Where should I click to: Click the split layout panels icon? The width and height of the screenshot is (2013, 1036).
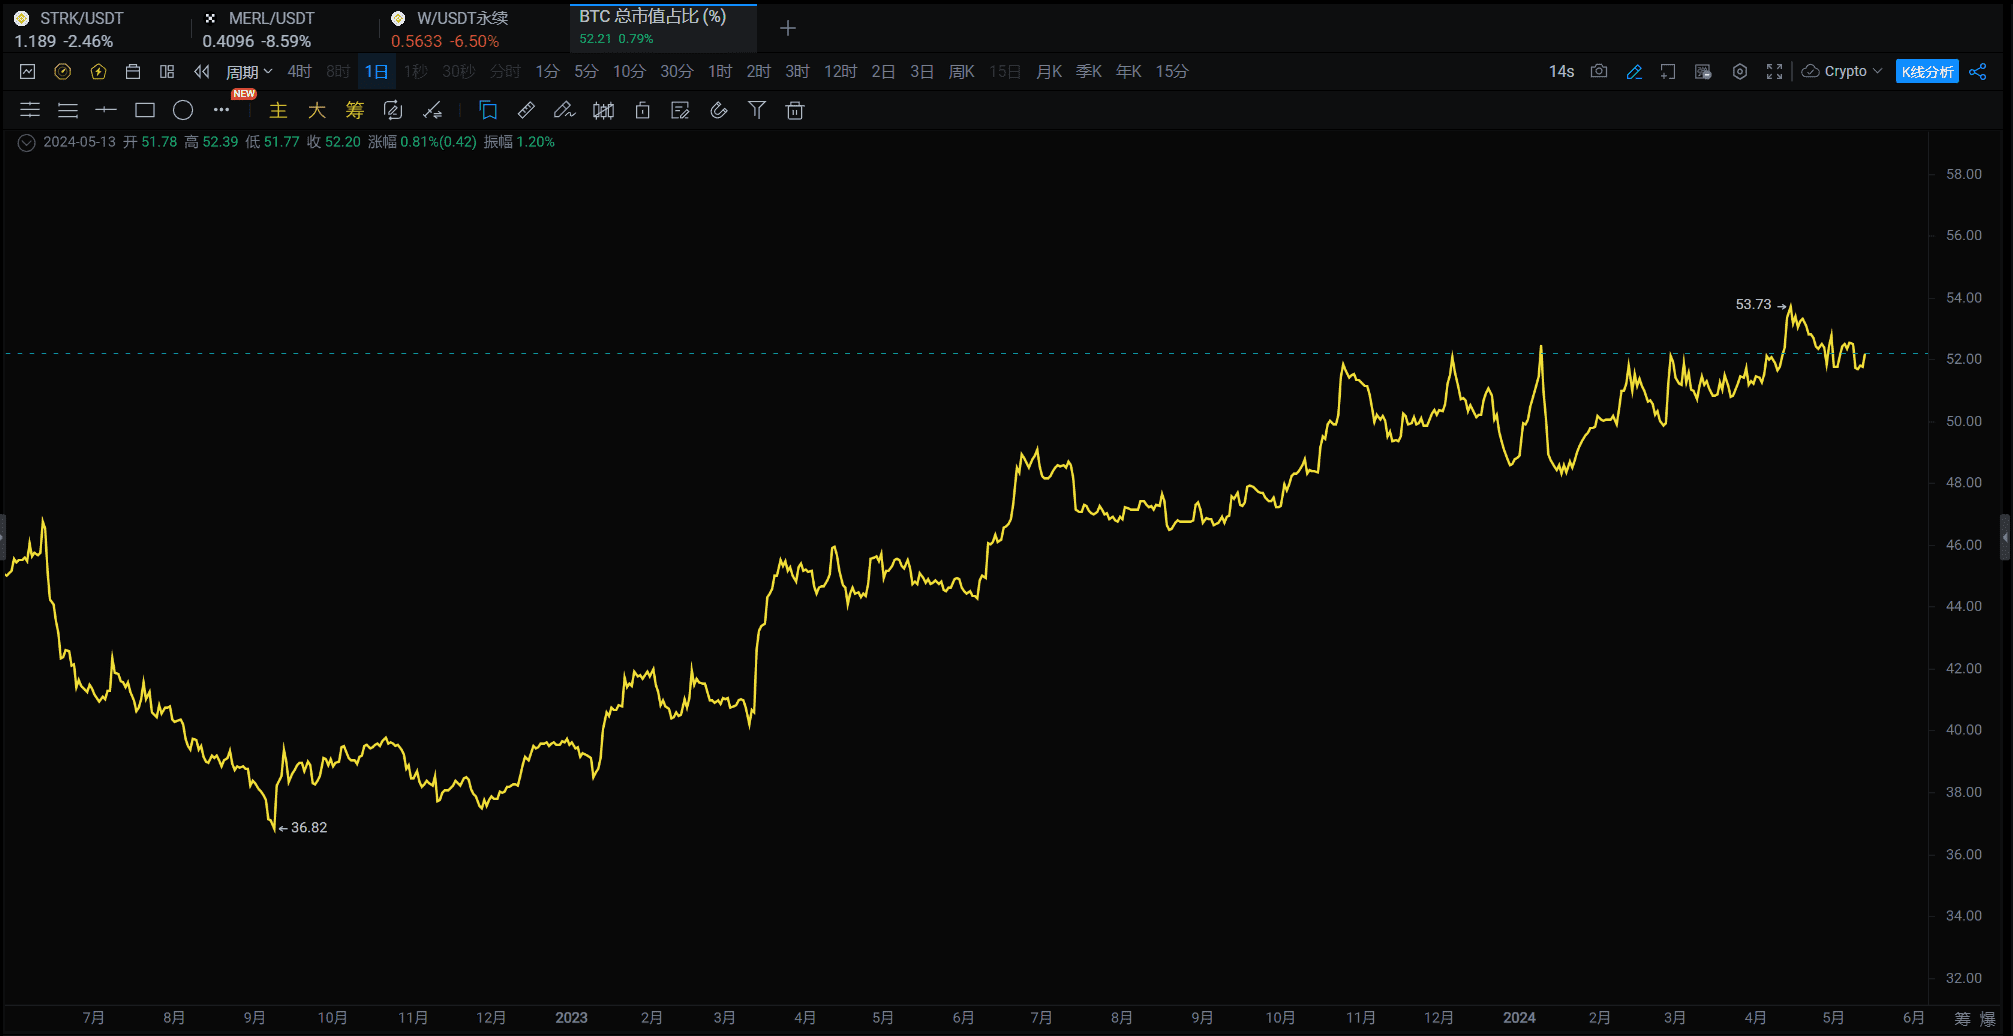(167, 71)
